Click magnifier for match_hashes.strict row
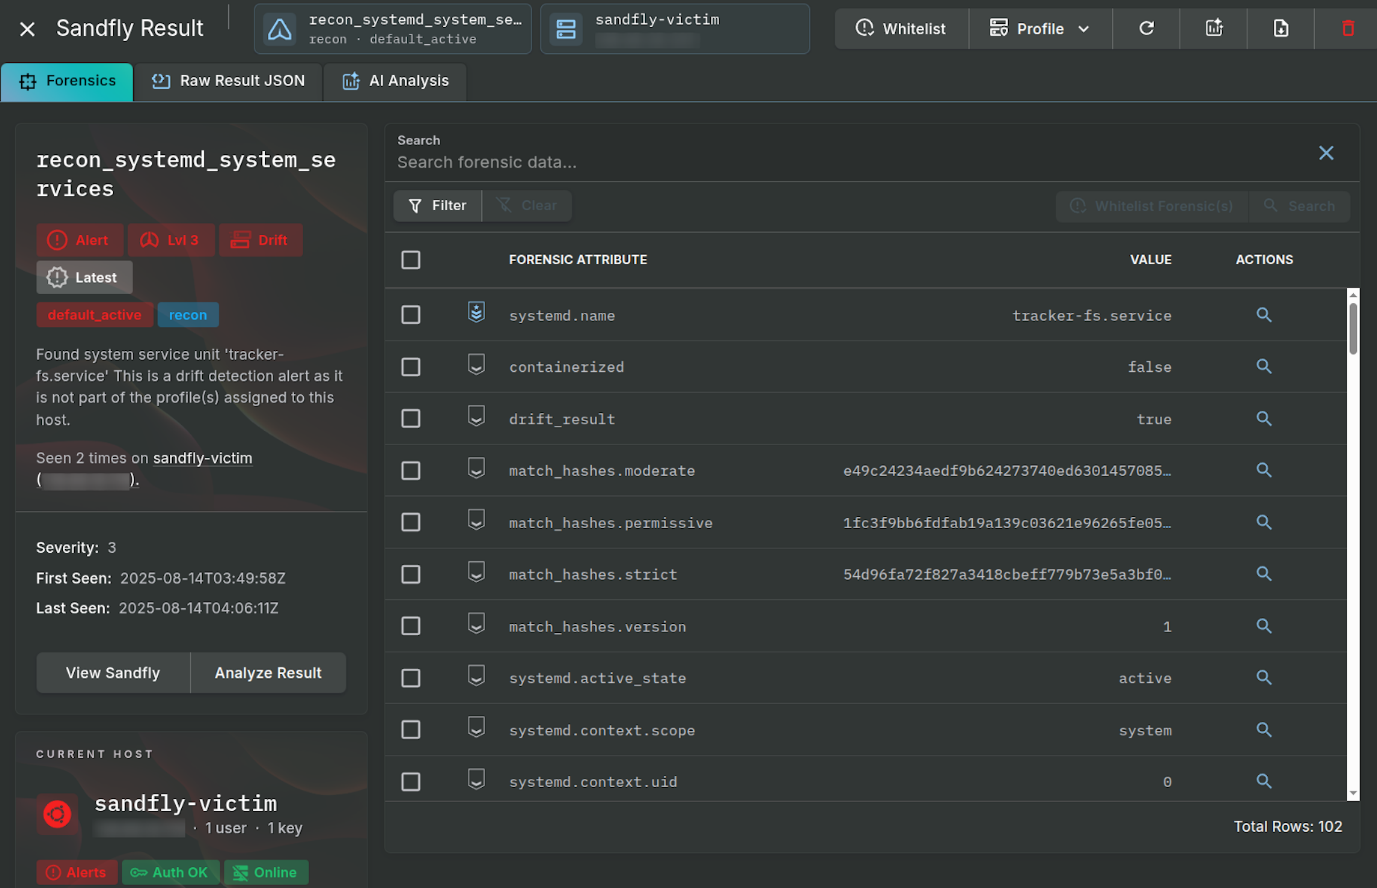The image size is (1377, 888). pyautogui.click(x=1264, y=574)
